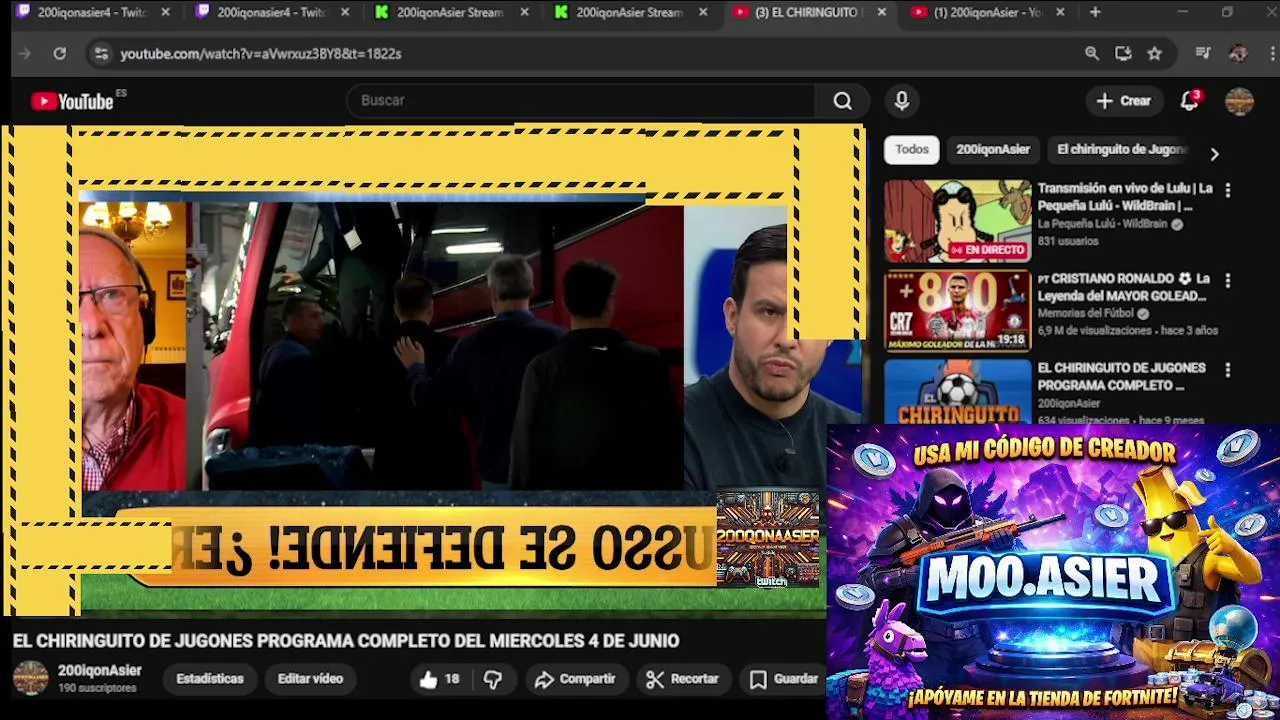Open a new browser tab
The height and width of the screenshot is (720, 1280).
point(1095,12)
